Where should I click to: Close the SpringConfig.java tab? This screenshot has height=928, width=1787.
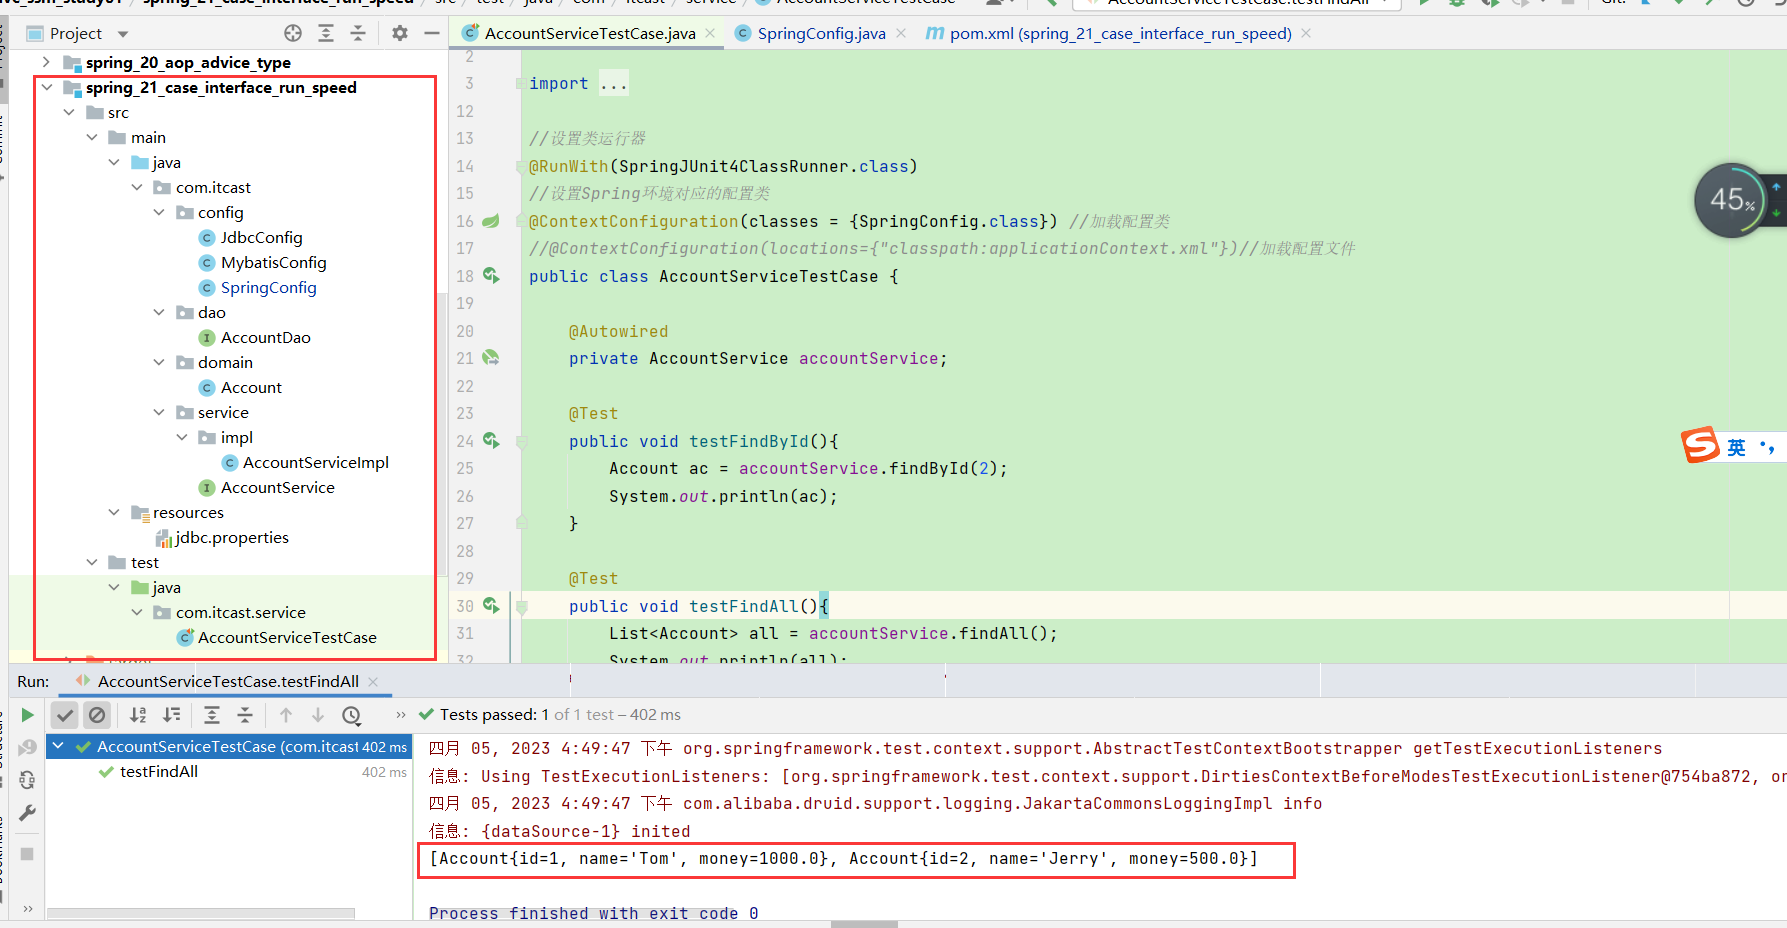[x=901, y=33]
